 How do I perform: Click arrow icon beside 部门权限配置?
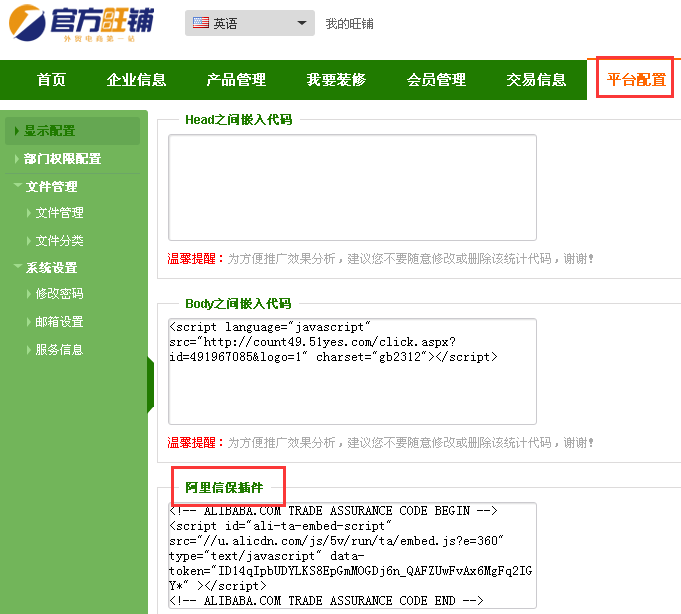[17, 158]
